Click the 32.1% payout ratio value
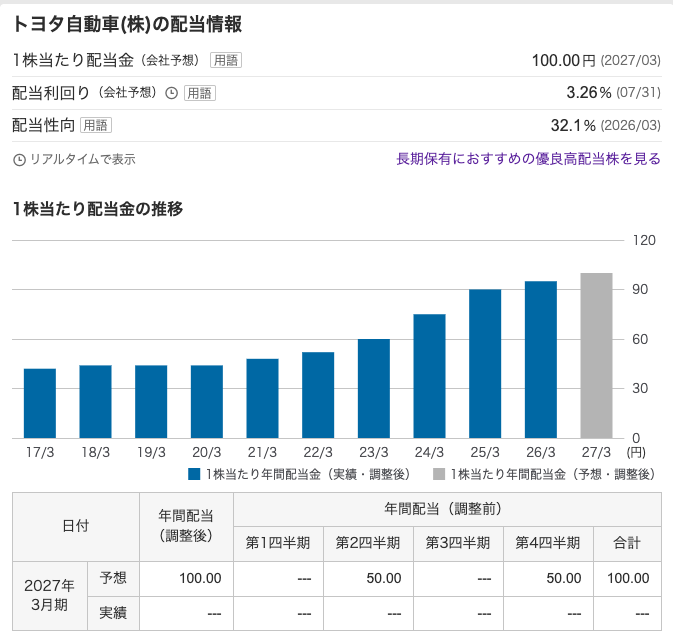 (573, 125)
